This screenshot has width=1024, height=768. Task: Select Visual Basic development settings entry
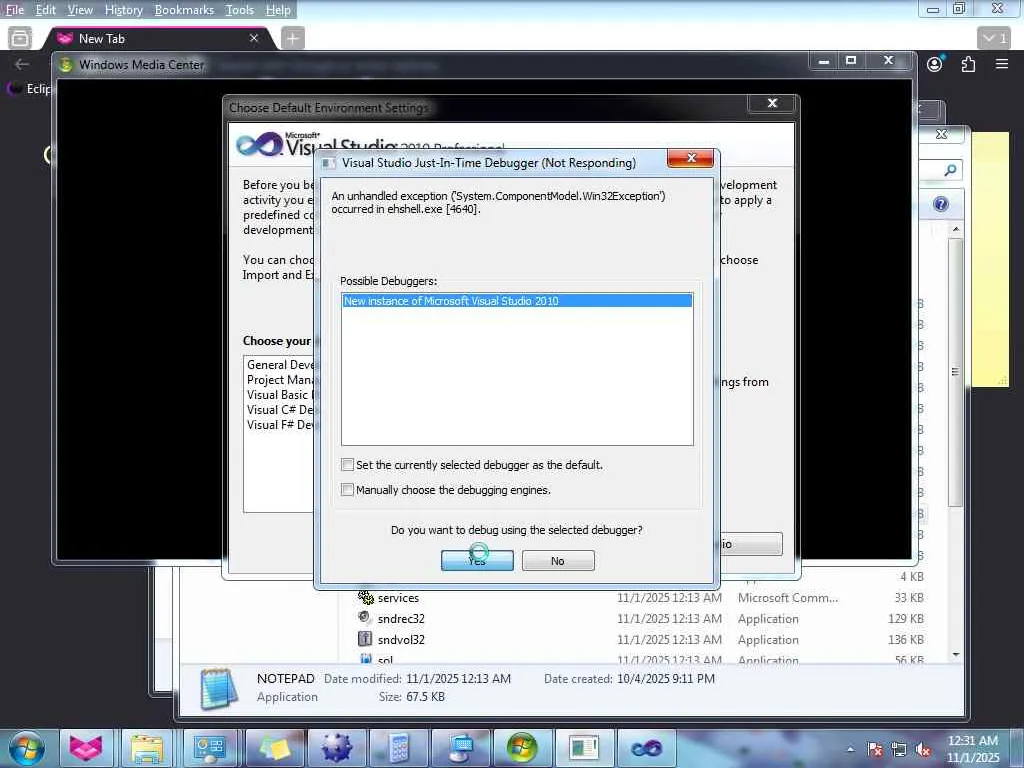280,394
